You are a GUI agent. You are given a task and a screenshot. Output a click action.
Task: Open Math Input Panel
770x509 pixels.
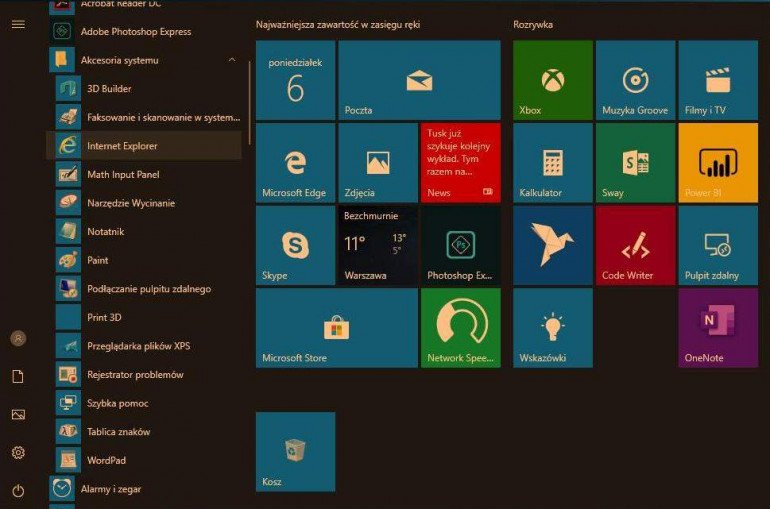(x=145, y=174)
